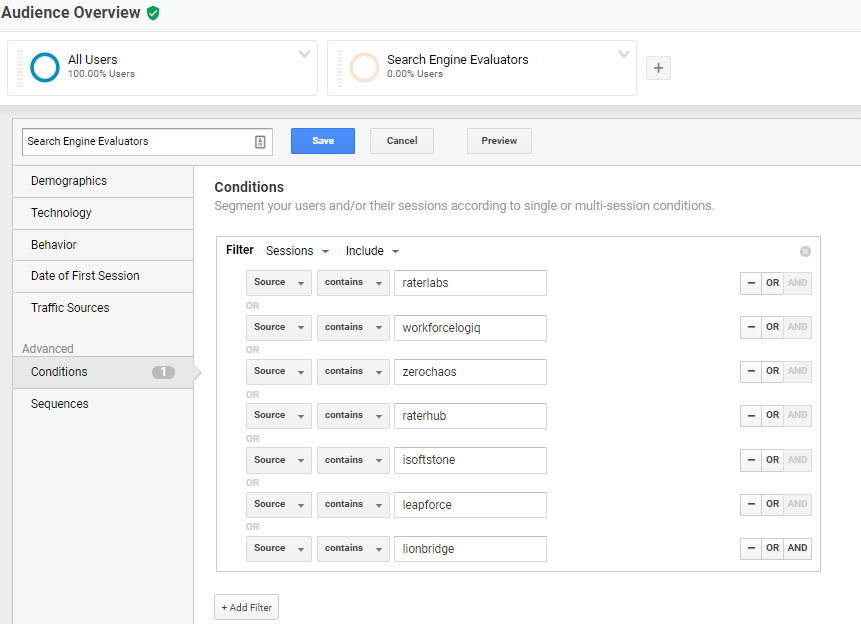Remove the filter with the circled X icon
861x624 pixels.
(805, 252)
